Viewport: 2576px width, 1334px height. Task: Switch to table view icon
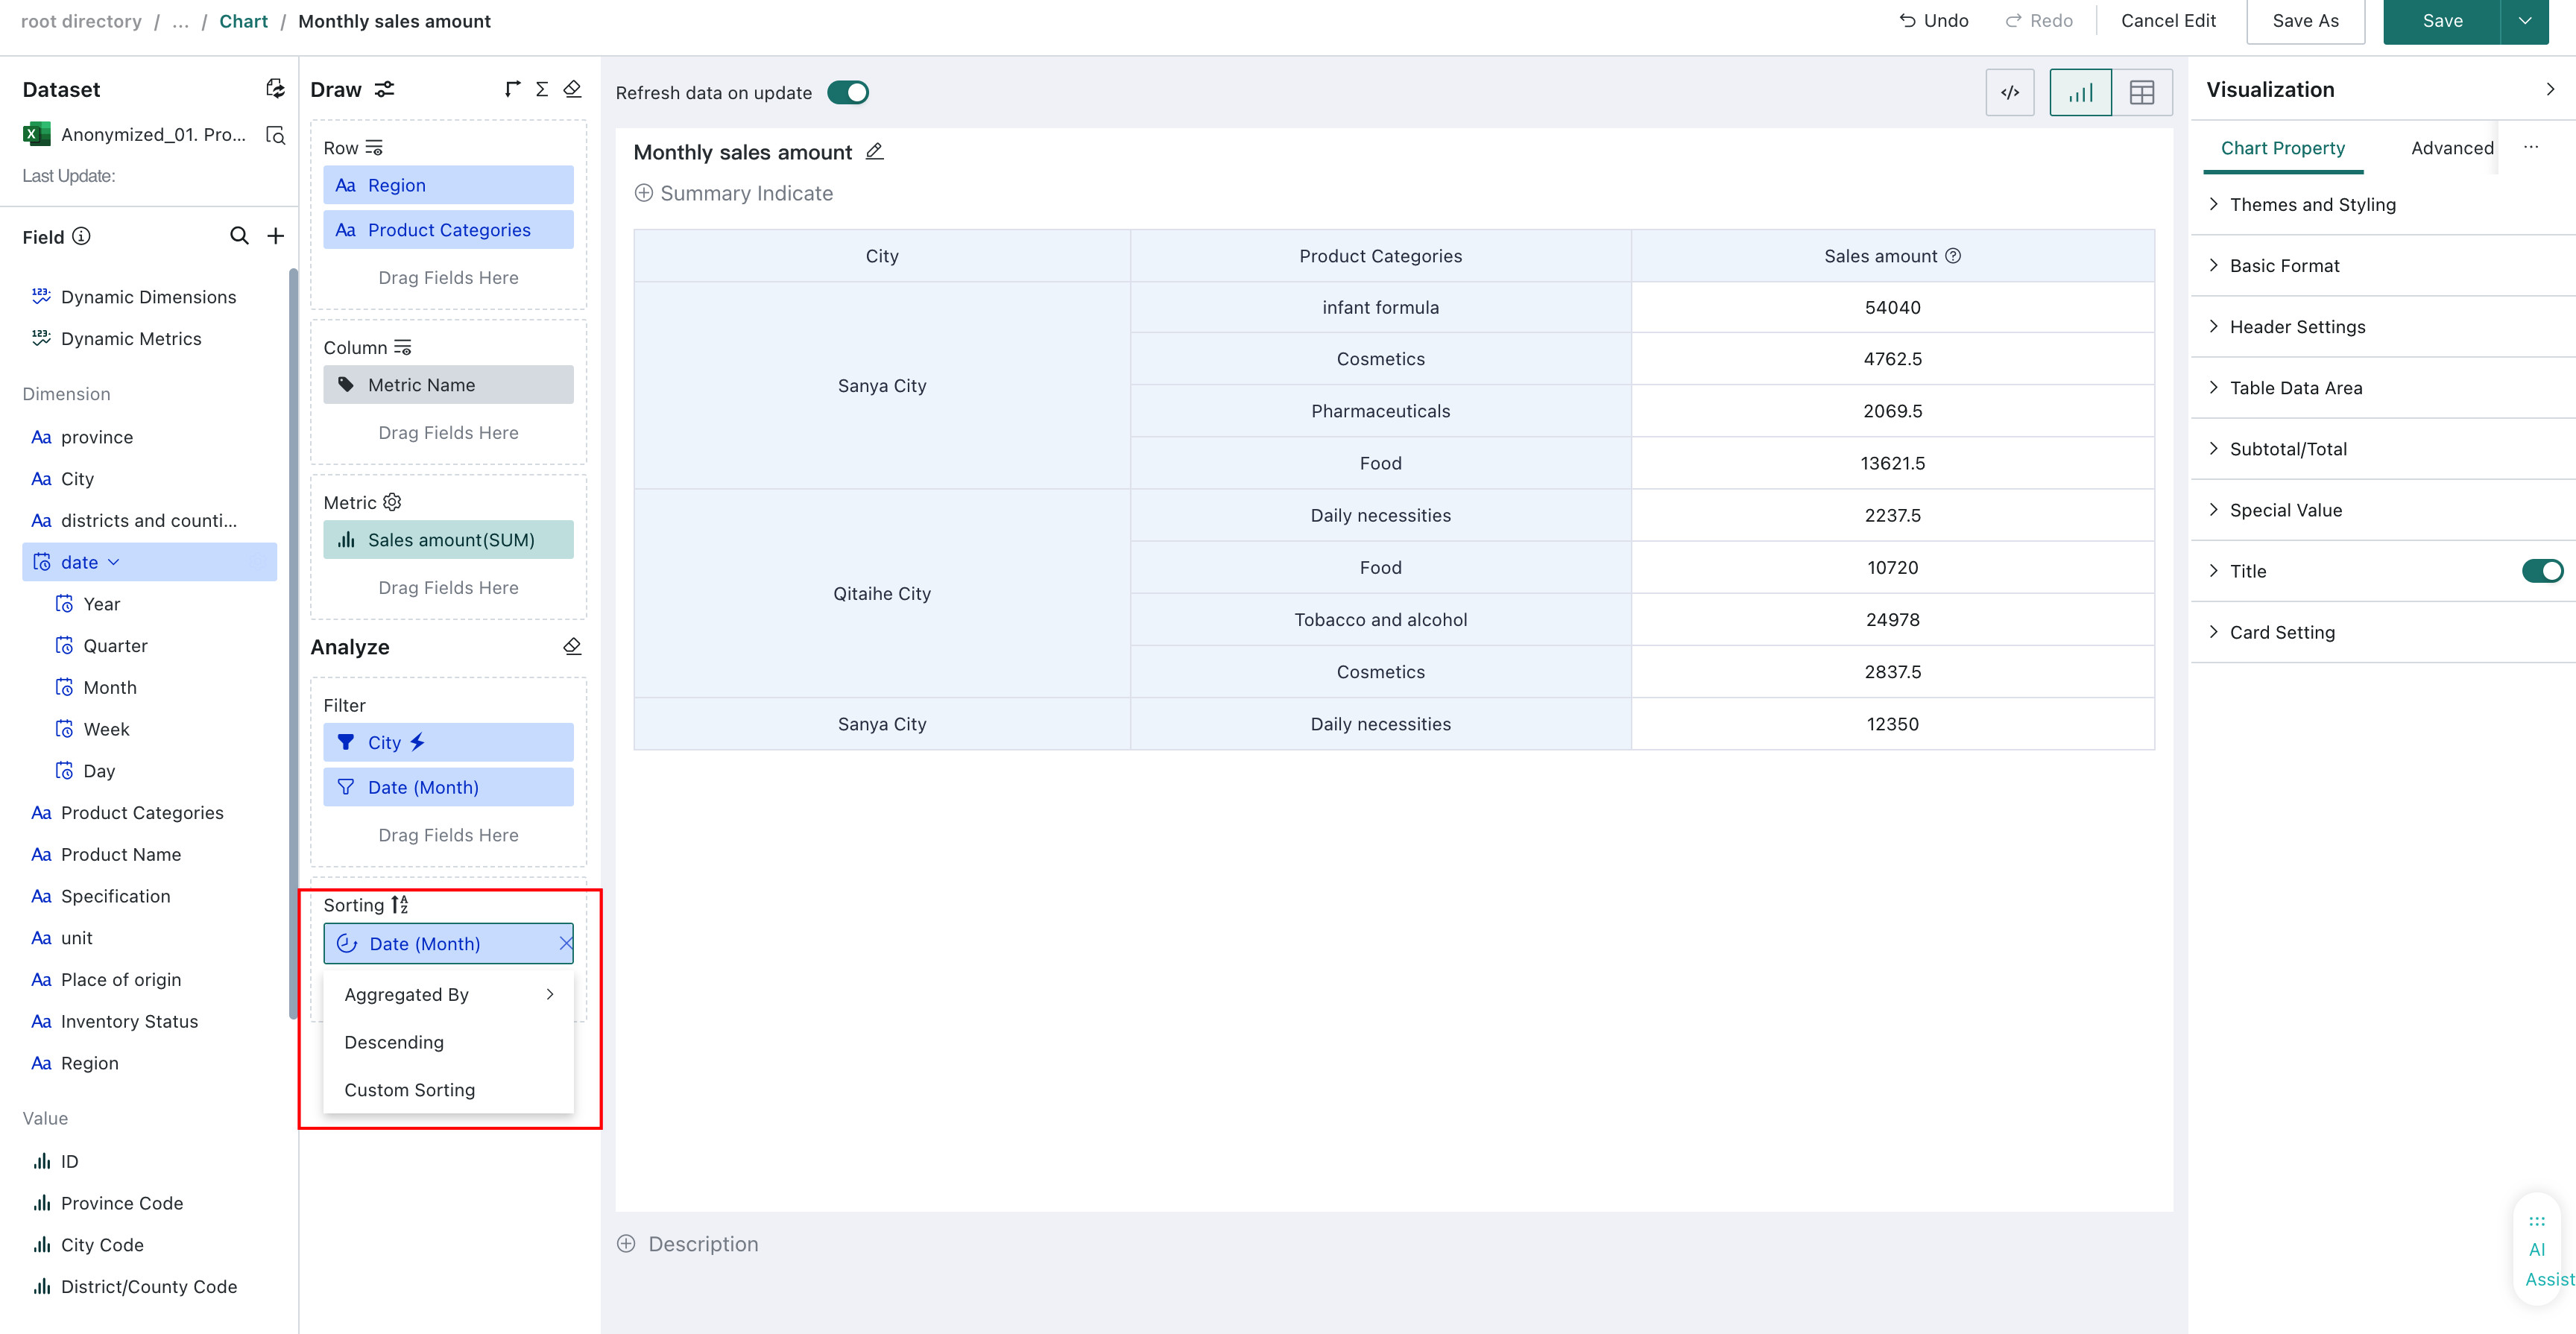click(2142, 92)
